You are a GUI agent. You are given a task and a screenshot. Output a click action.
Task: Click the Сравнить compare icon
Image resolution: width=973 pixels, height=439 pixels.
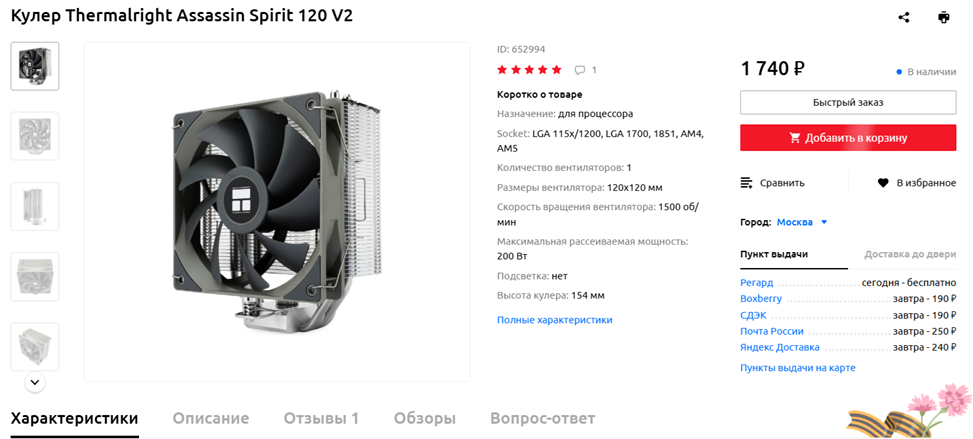(747, 183)
